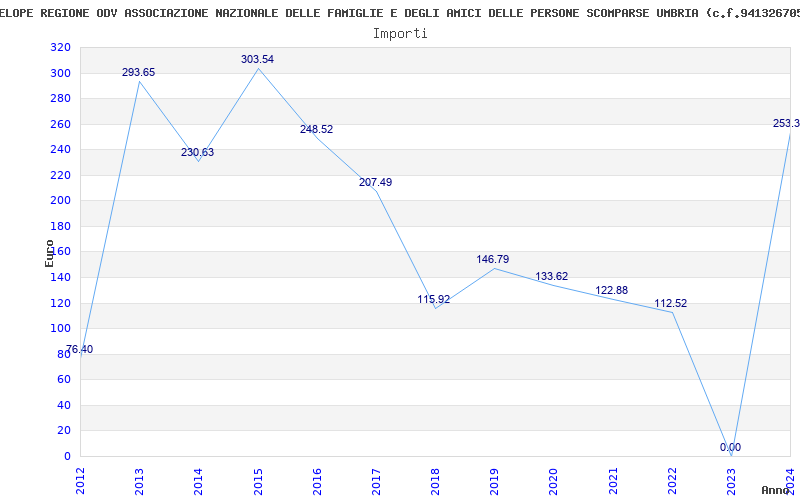800x500 pixels.
Task: Click the 2023 year axis label
Action: 731,481
